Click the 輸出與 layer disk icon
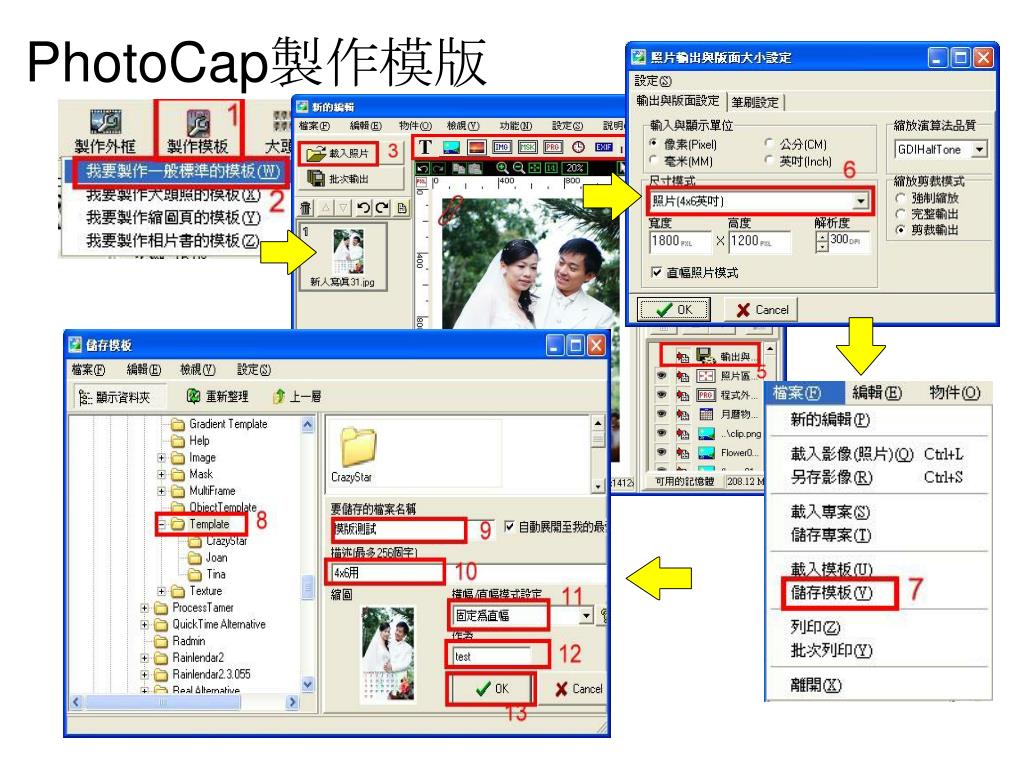The image size is (1023, 767). [705, 356]
